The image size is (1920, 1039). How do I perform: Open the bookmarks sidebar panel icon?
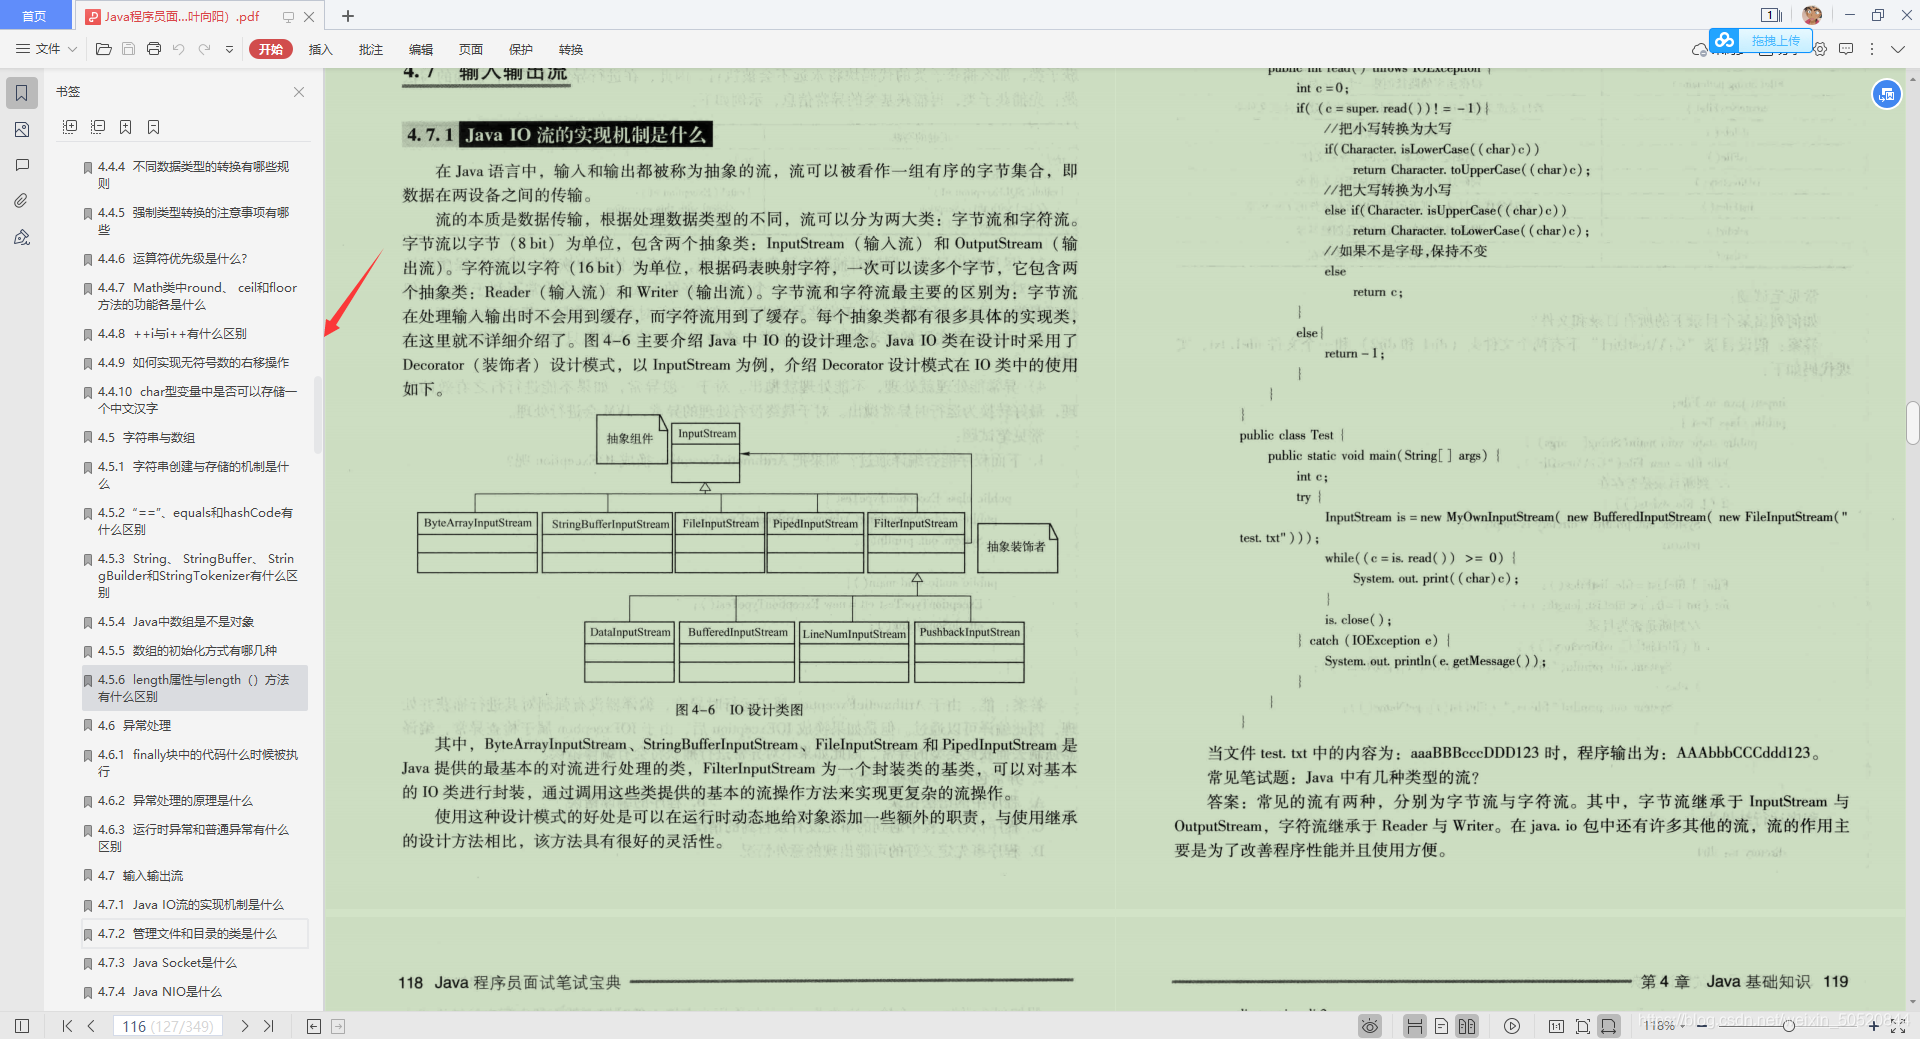click(22, 93)
